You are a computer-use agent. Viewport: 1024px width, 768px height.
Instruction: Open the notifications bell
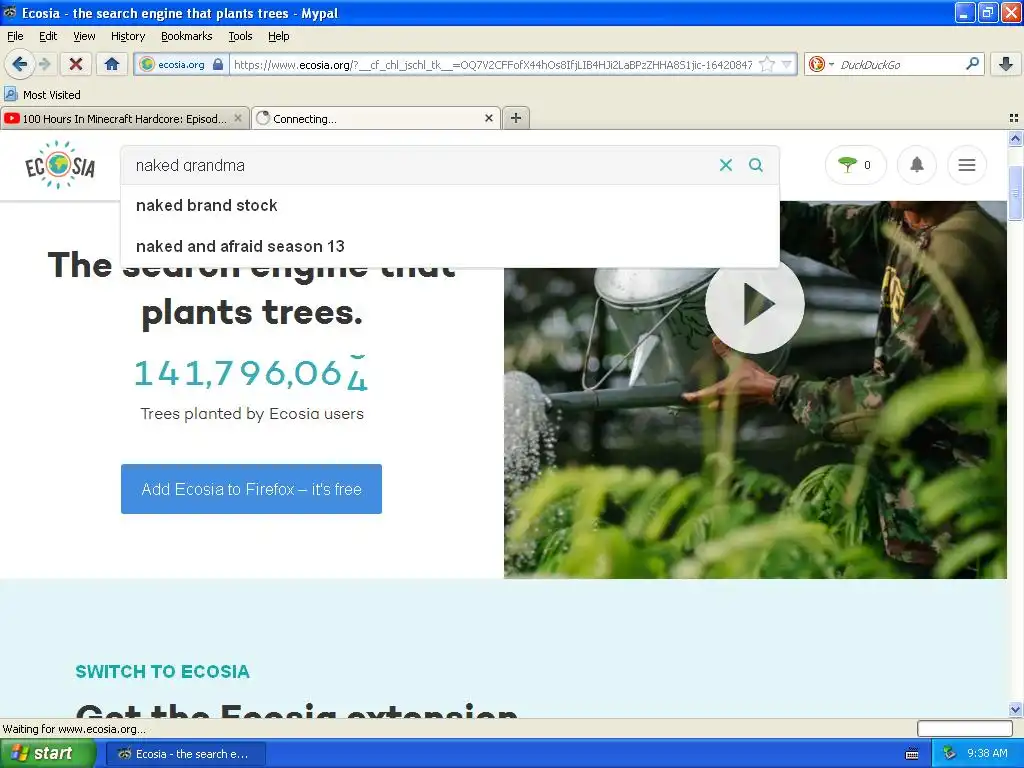(x=917, y=165)
